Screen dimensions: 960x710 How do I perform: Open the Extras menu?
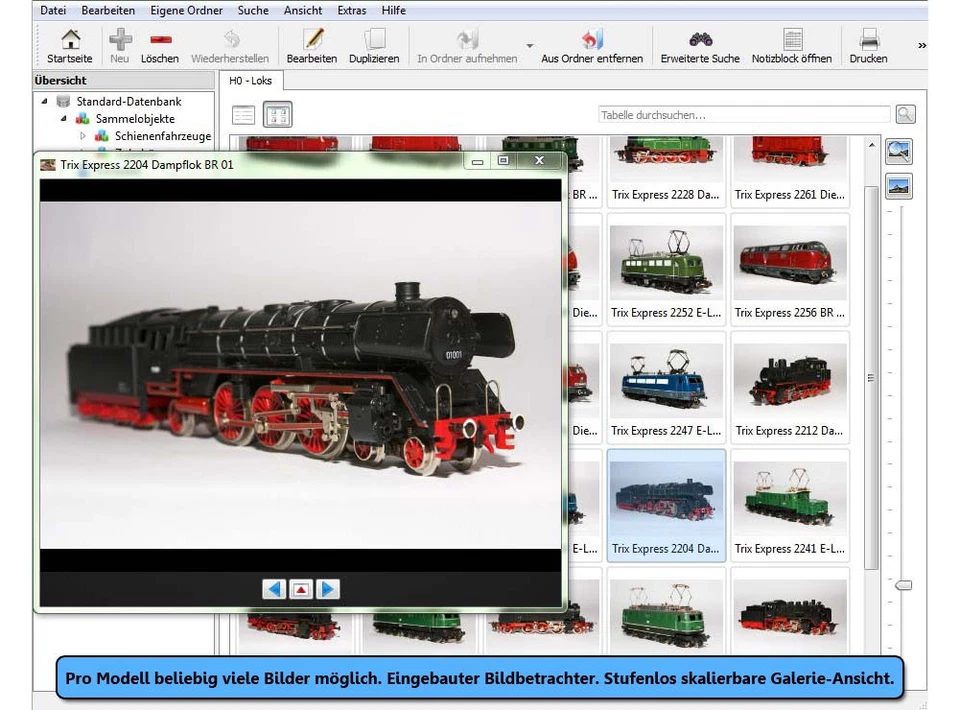351,10
